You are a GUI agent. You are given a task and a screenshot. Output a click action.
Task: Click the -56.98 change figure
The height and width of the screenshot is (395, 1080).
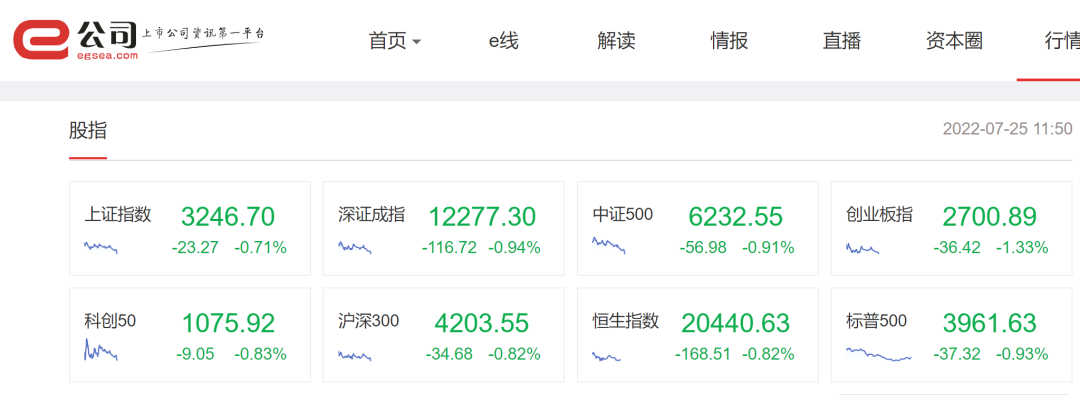(703, 247)
